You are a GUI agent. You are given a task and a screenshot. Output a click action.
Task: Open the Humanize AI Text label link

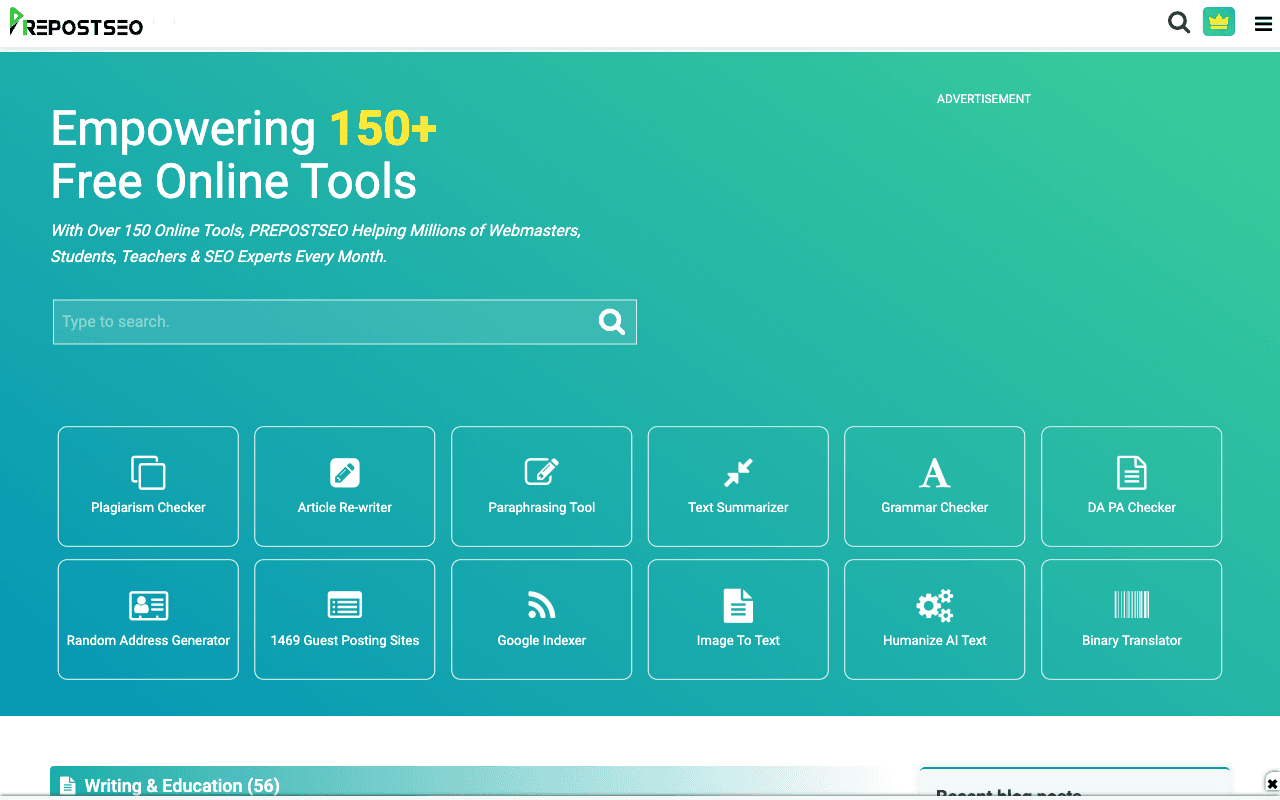click(935, 640)
